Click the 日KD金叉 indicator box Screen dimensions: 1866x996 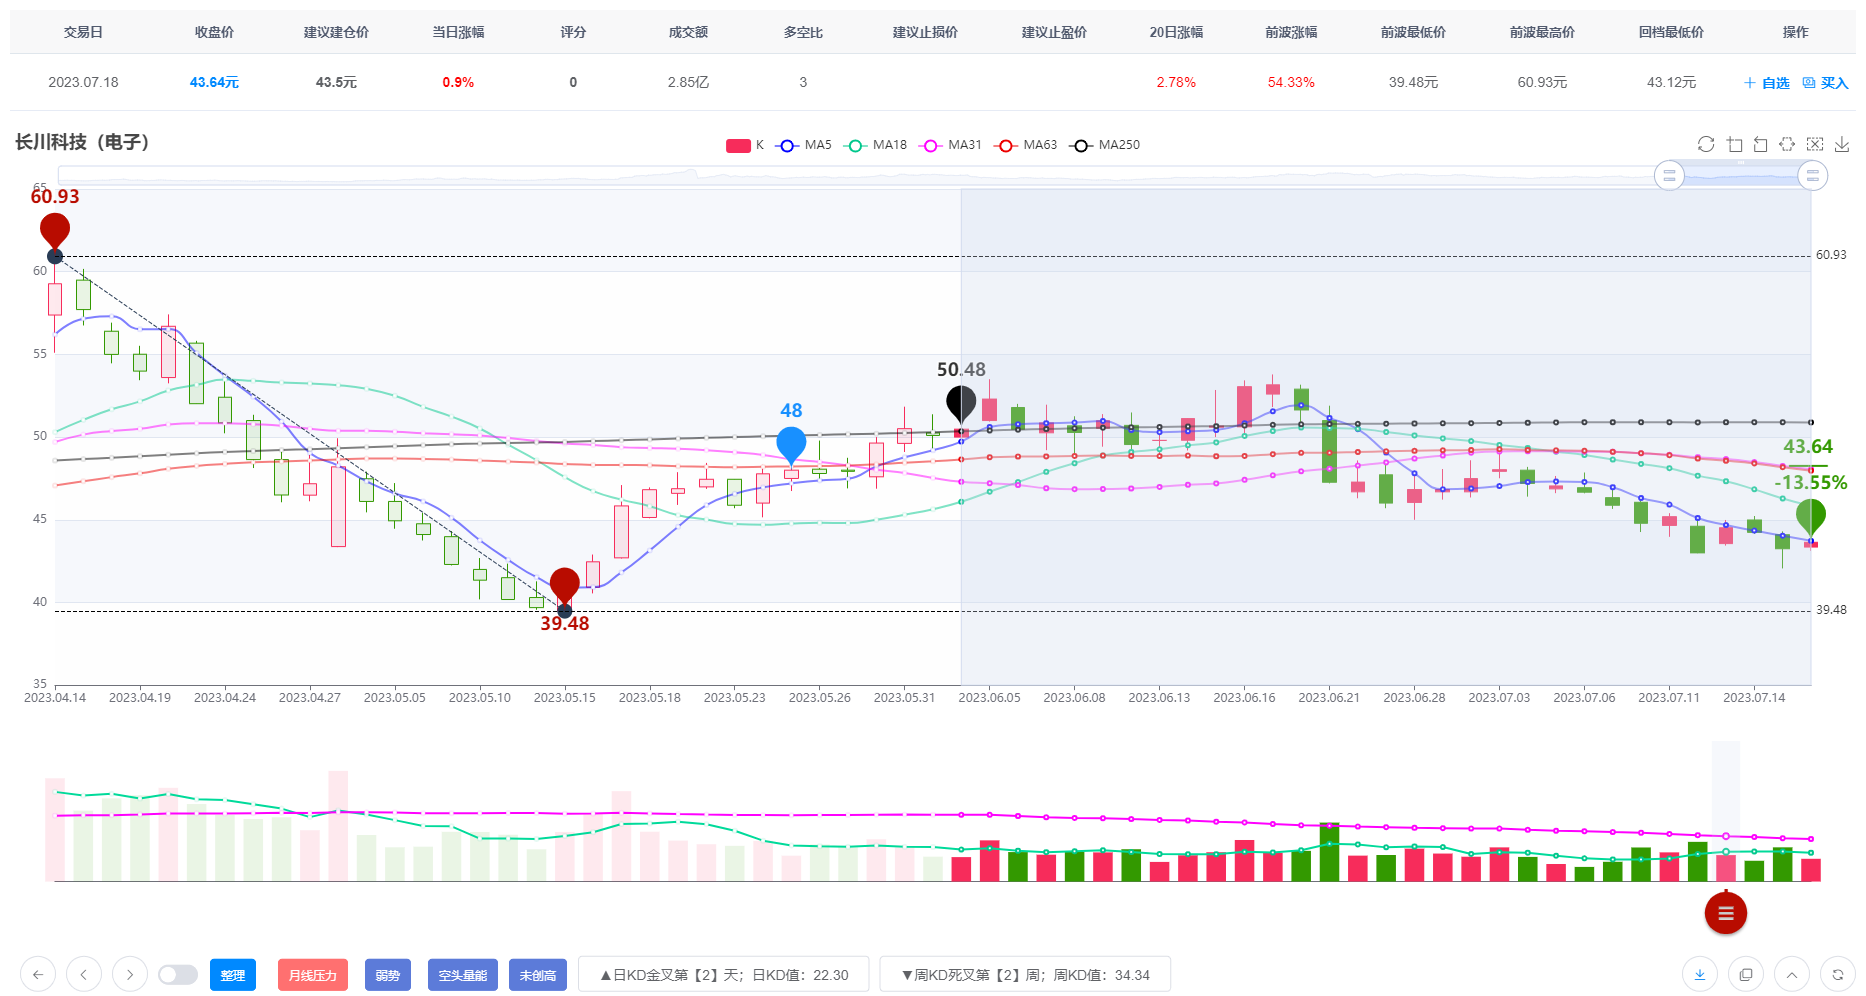(x=724, y=975)
